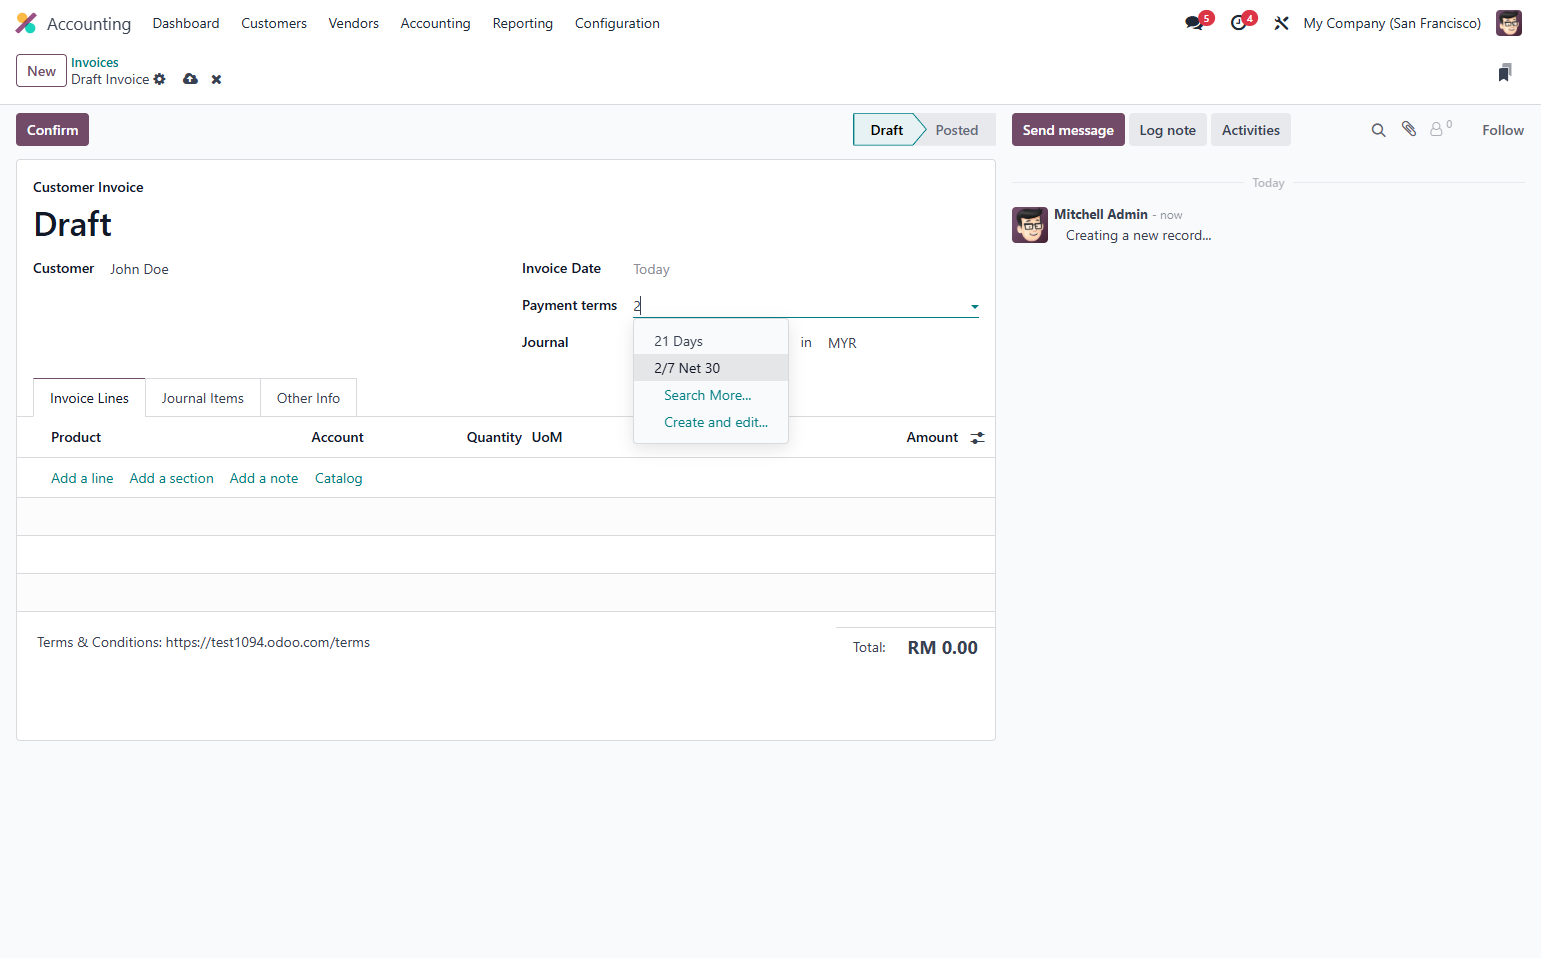The width and height of the screenshot is (1541, 958).
Task: Select Search More in payment terms list
Action: [711, 395]
